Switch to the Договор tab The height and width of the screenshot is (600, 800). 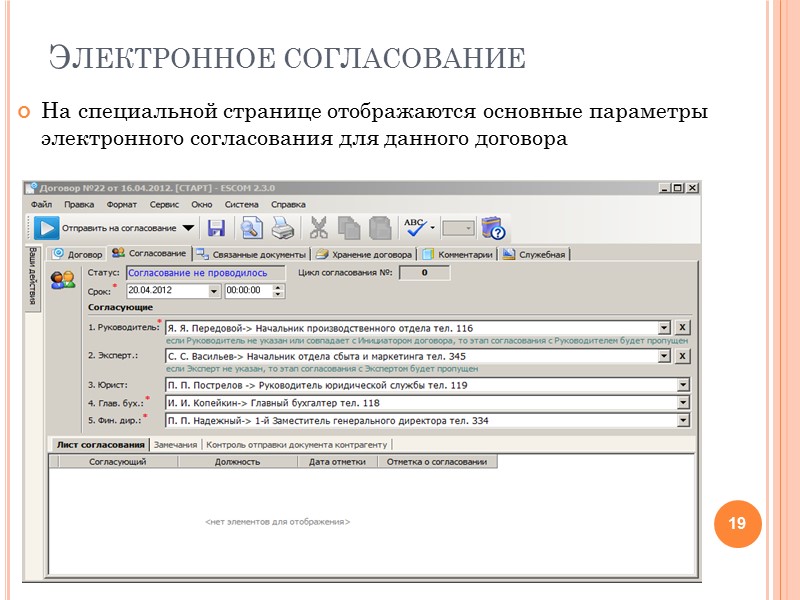click(77, 254)
